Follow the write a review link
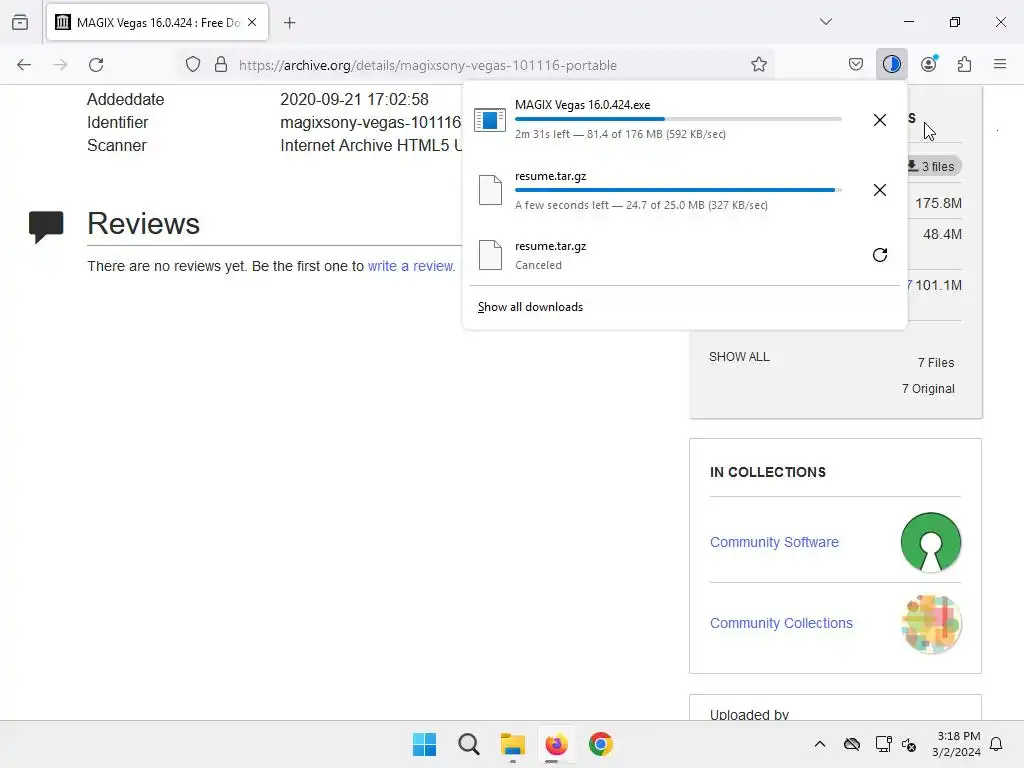This screenshot has width=1024, height=768. pyautogui.click(x=411, y=266)
